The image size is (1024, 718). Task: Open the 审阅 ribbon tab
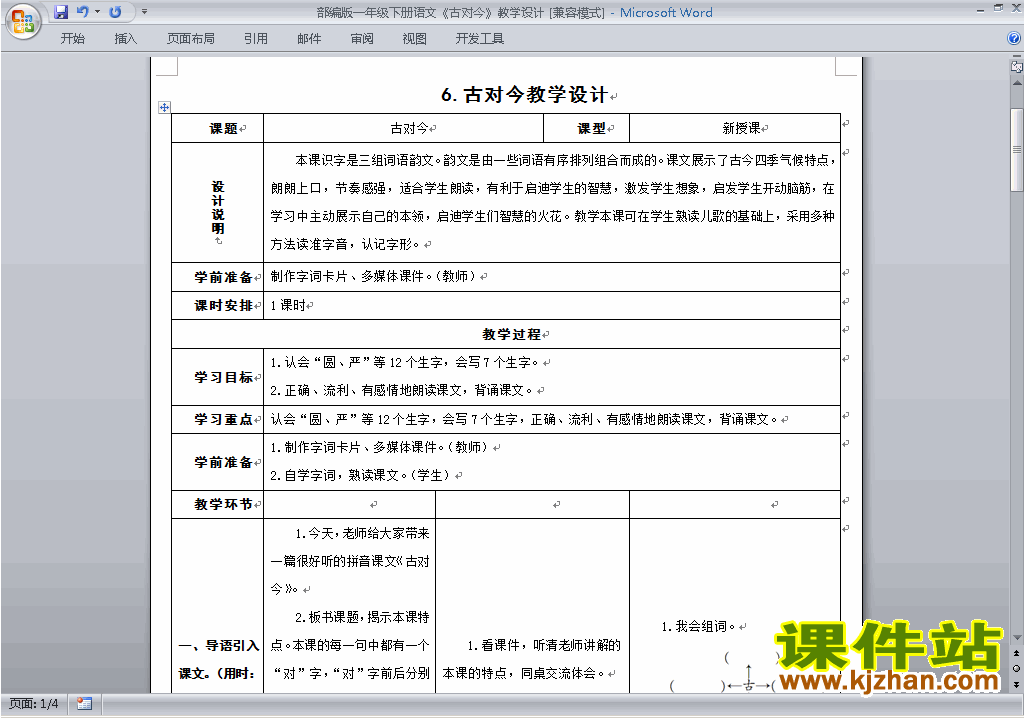[362, 39]
